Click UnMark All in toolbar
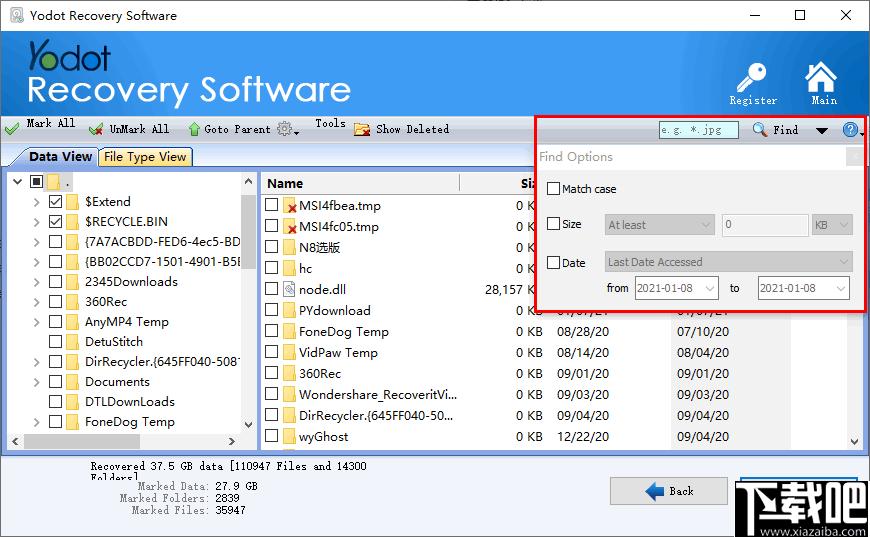 129,129
